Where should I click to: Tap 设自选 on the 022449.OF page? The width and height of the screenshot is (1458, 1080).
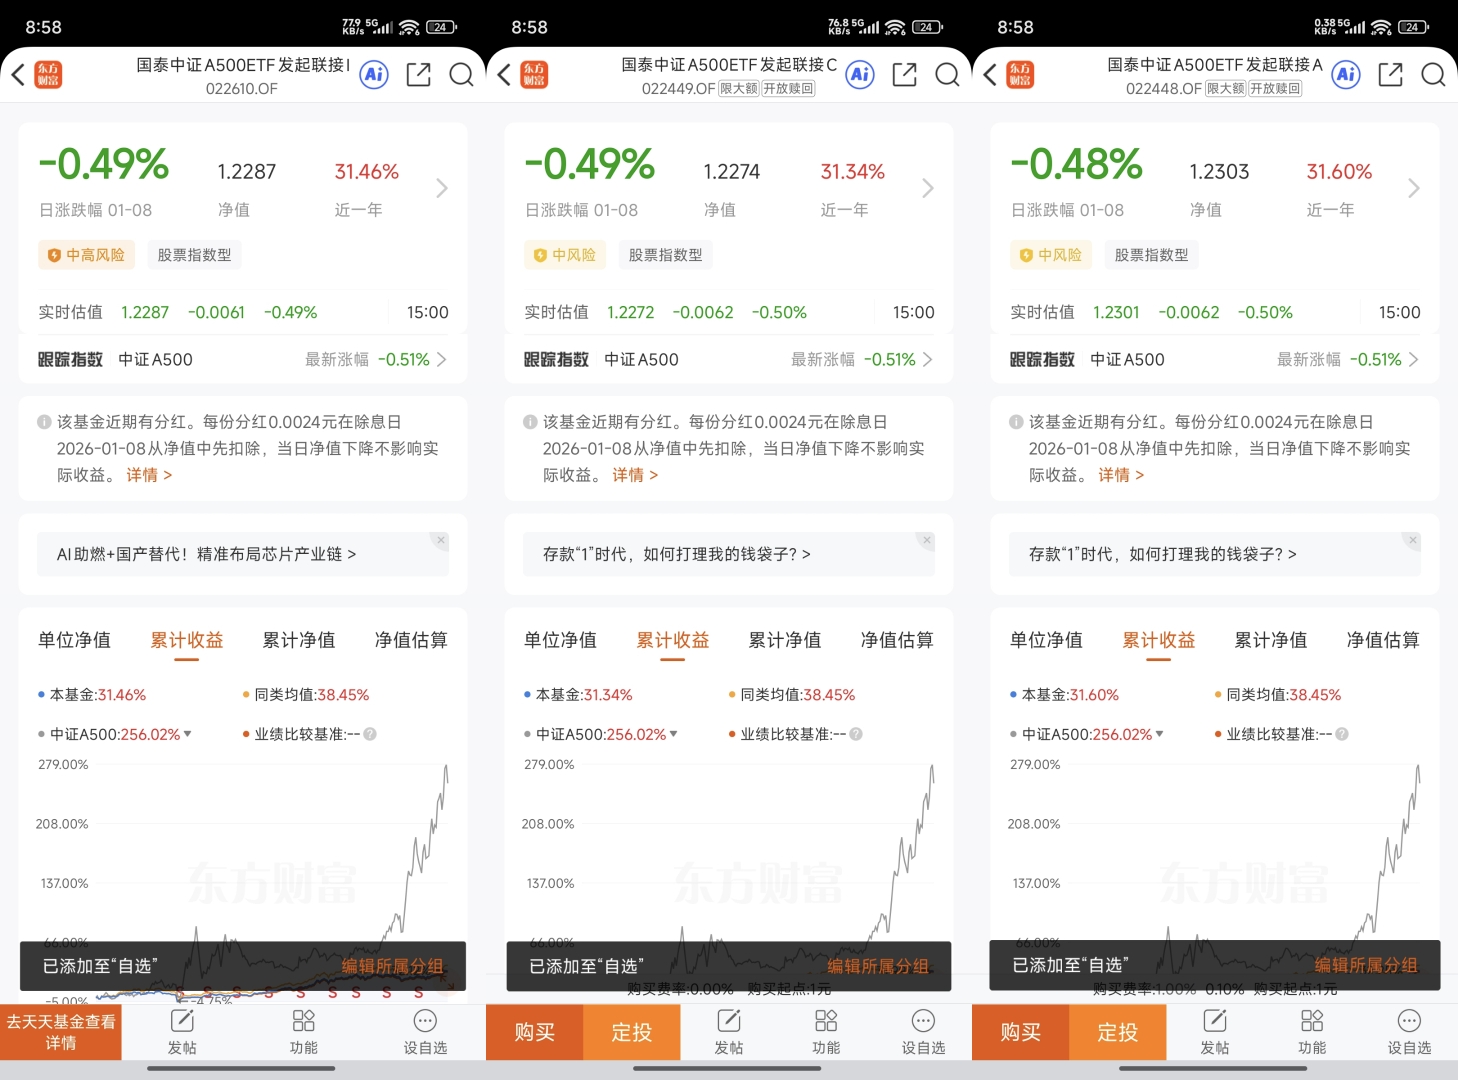[x=923, y=1032]
